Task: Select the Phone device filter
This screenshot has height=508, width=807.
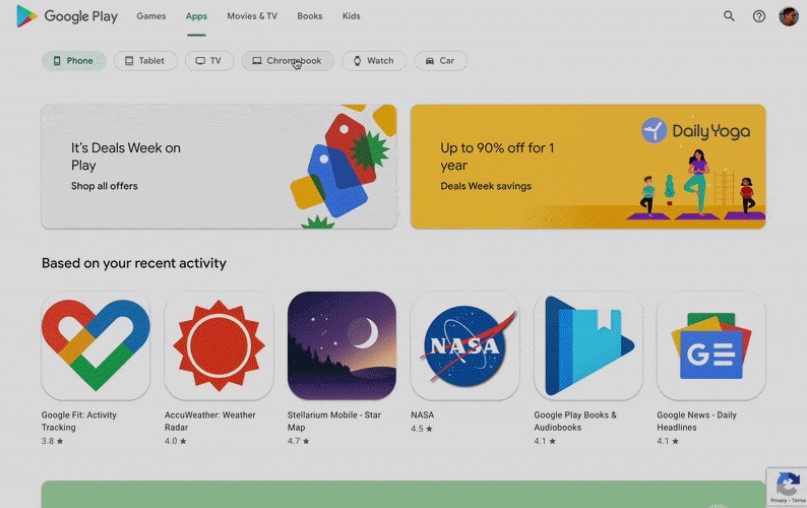Action: (74, 61)
